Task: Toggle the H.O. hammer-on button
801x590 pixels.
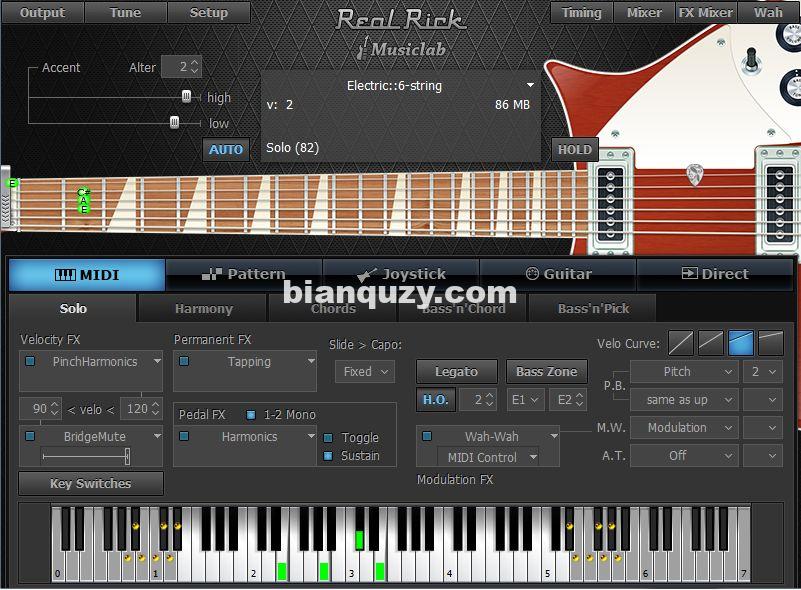Action: (435, 399)
